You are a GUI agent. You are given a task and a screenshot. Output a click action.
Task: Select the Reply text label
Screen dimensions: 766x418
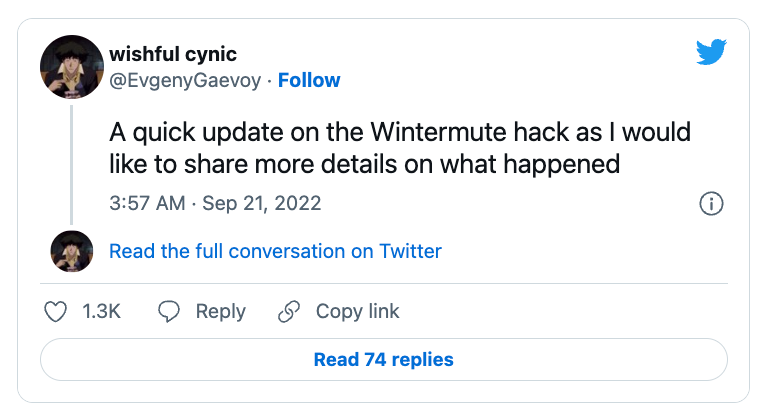pos(220,312)
